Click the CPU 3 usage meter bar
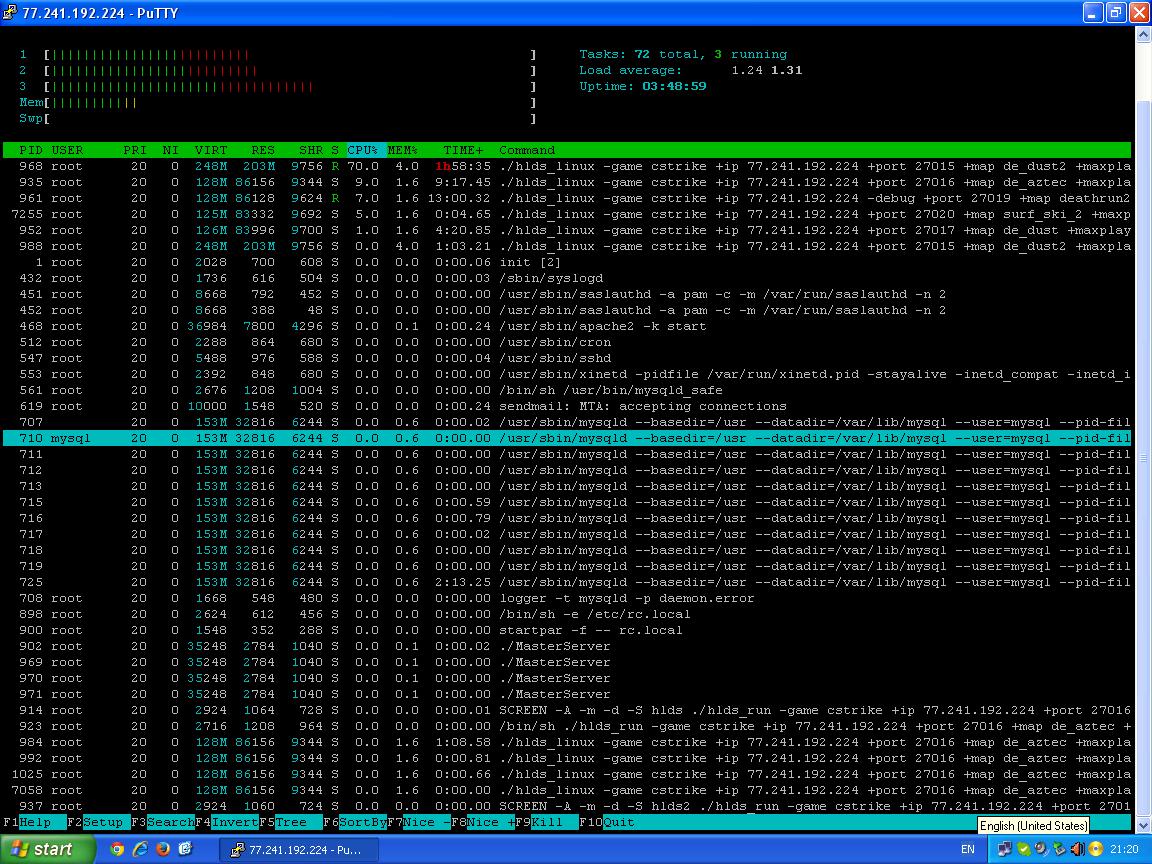 [x=290, y=87]
